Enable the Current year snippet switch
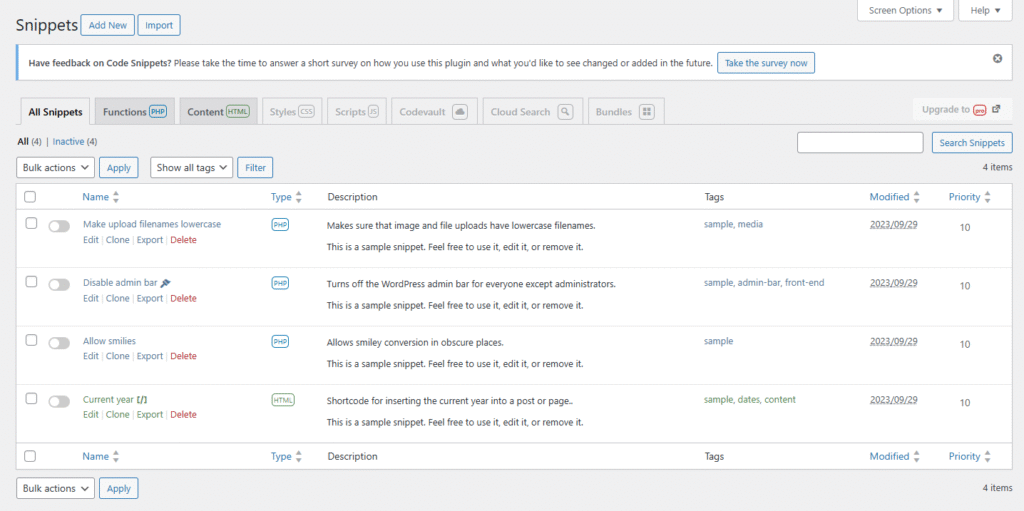The width and height of the screenshot is (1024, 511). click(x=59, y=401)
